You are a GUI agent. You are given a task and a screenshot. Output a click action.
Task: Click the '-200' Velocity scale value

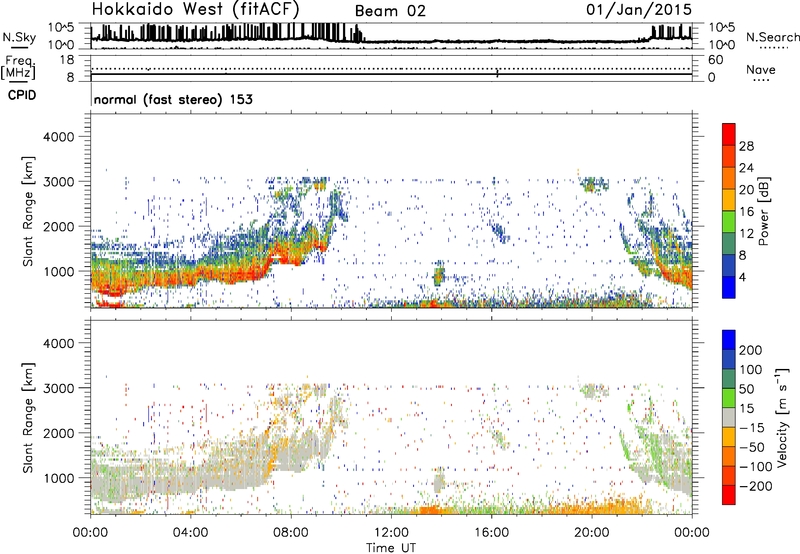coord(756,486)
